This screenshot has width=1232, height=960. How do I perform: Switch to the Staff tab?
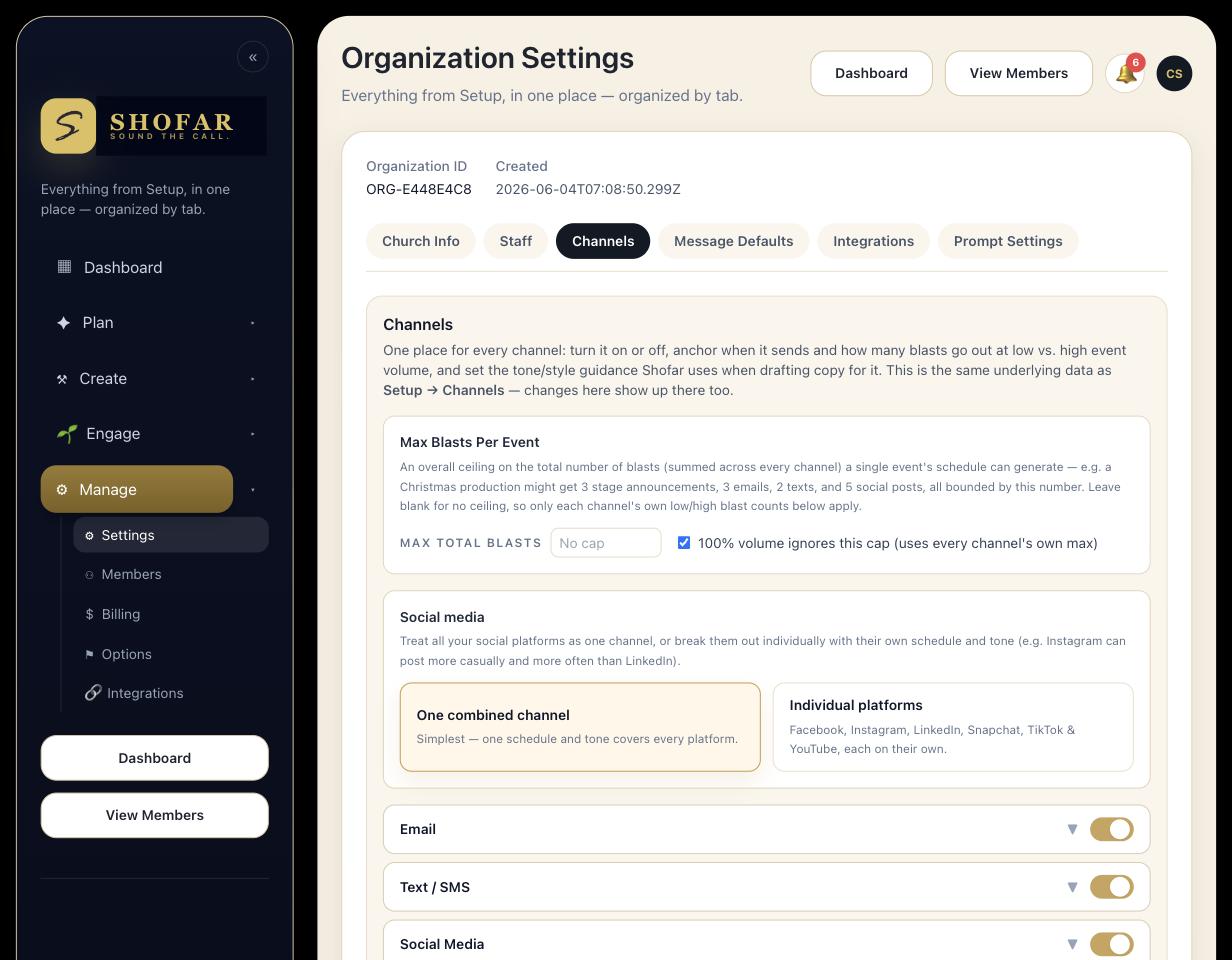coord(516,241)
